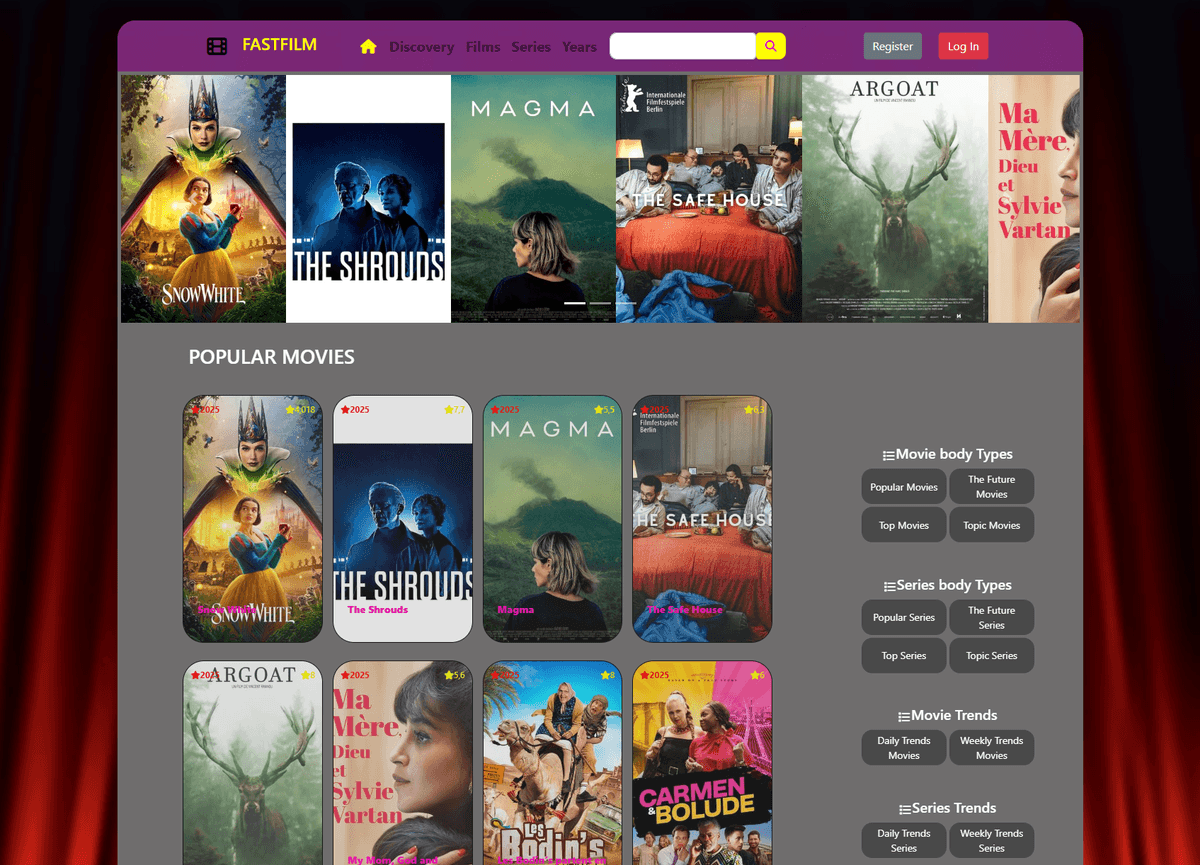Screen dimensions: 1200x865
Task: Click the POPULAR MOVIES heading
Action: [271, 357]
